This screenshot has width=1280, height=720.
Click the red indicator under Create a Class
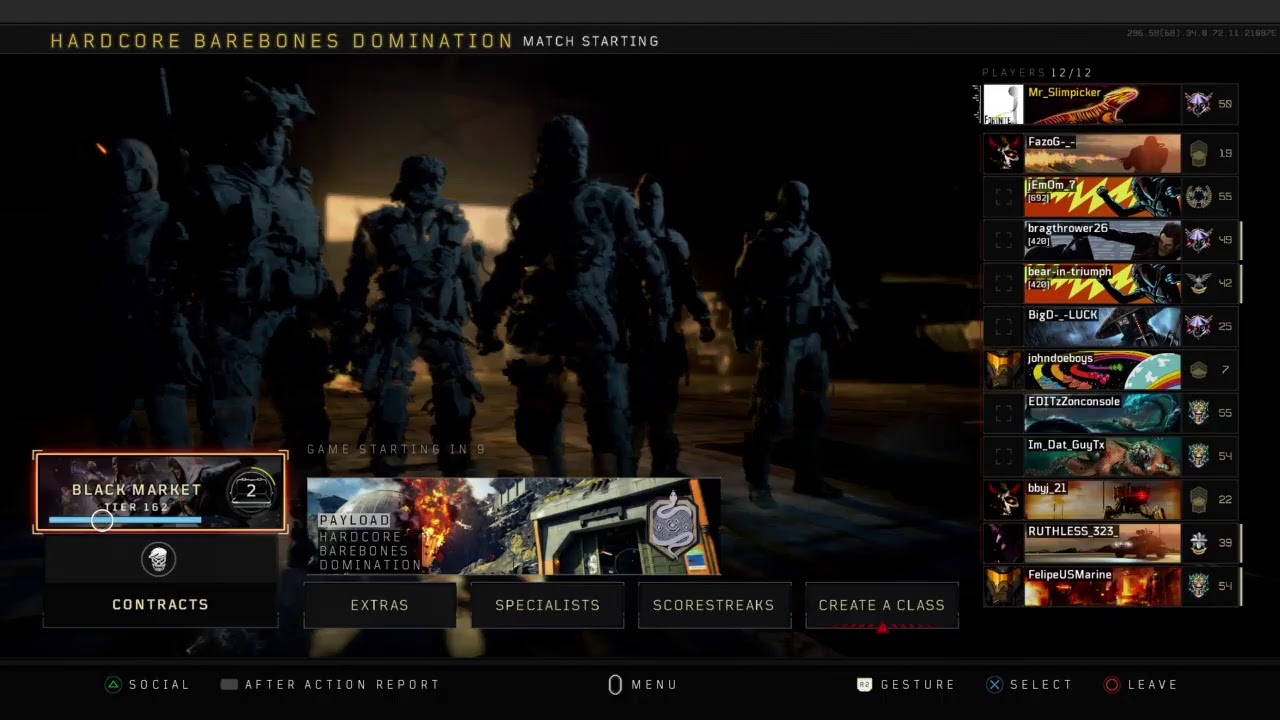[882, 628]
